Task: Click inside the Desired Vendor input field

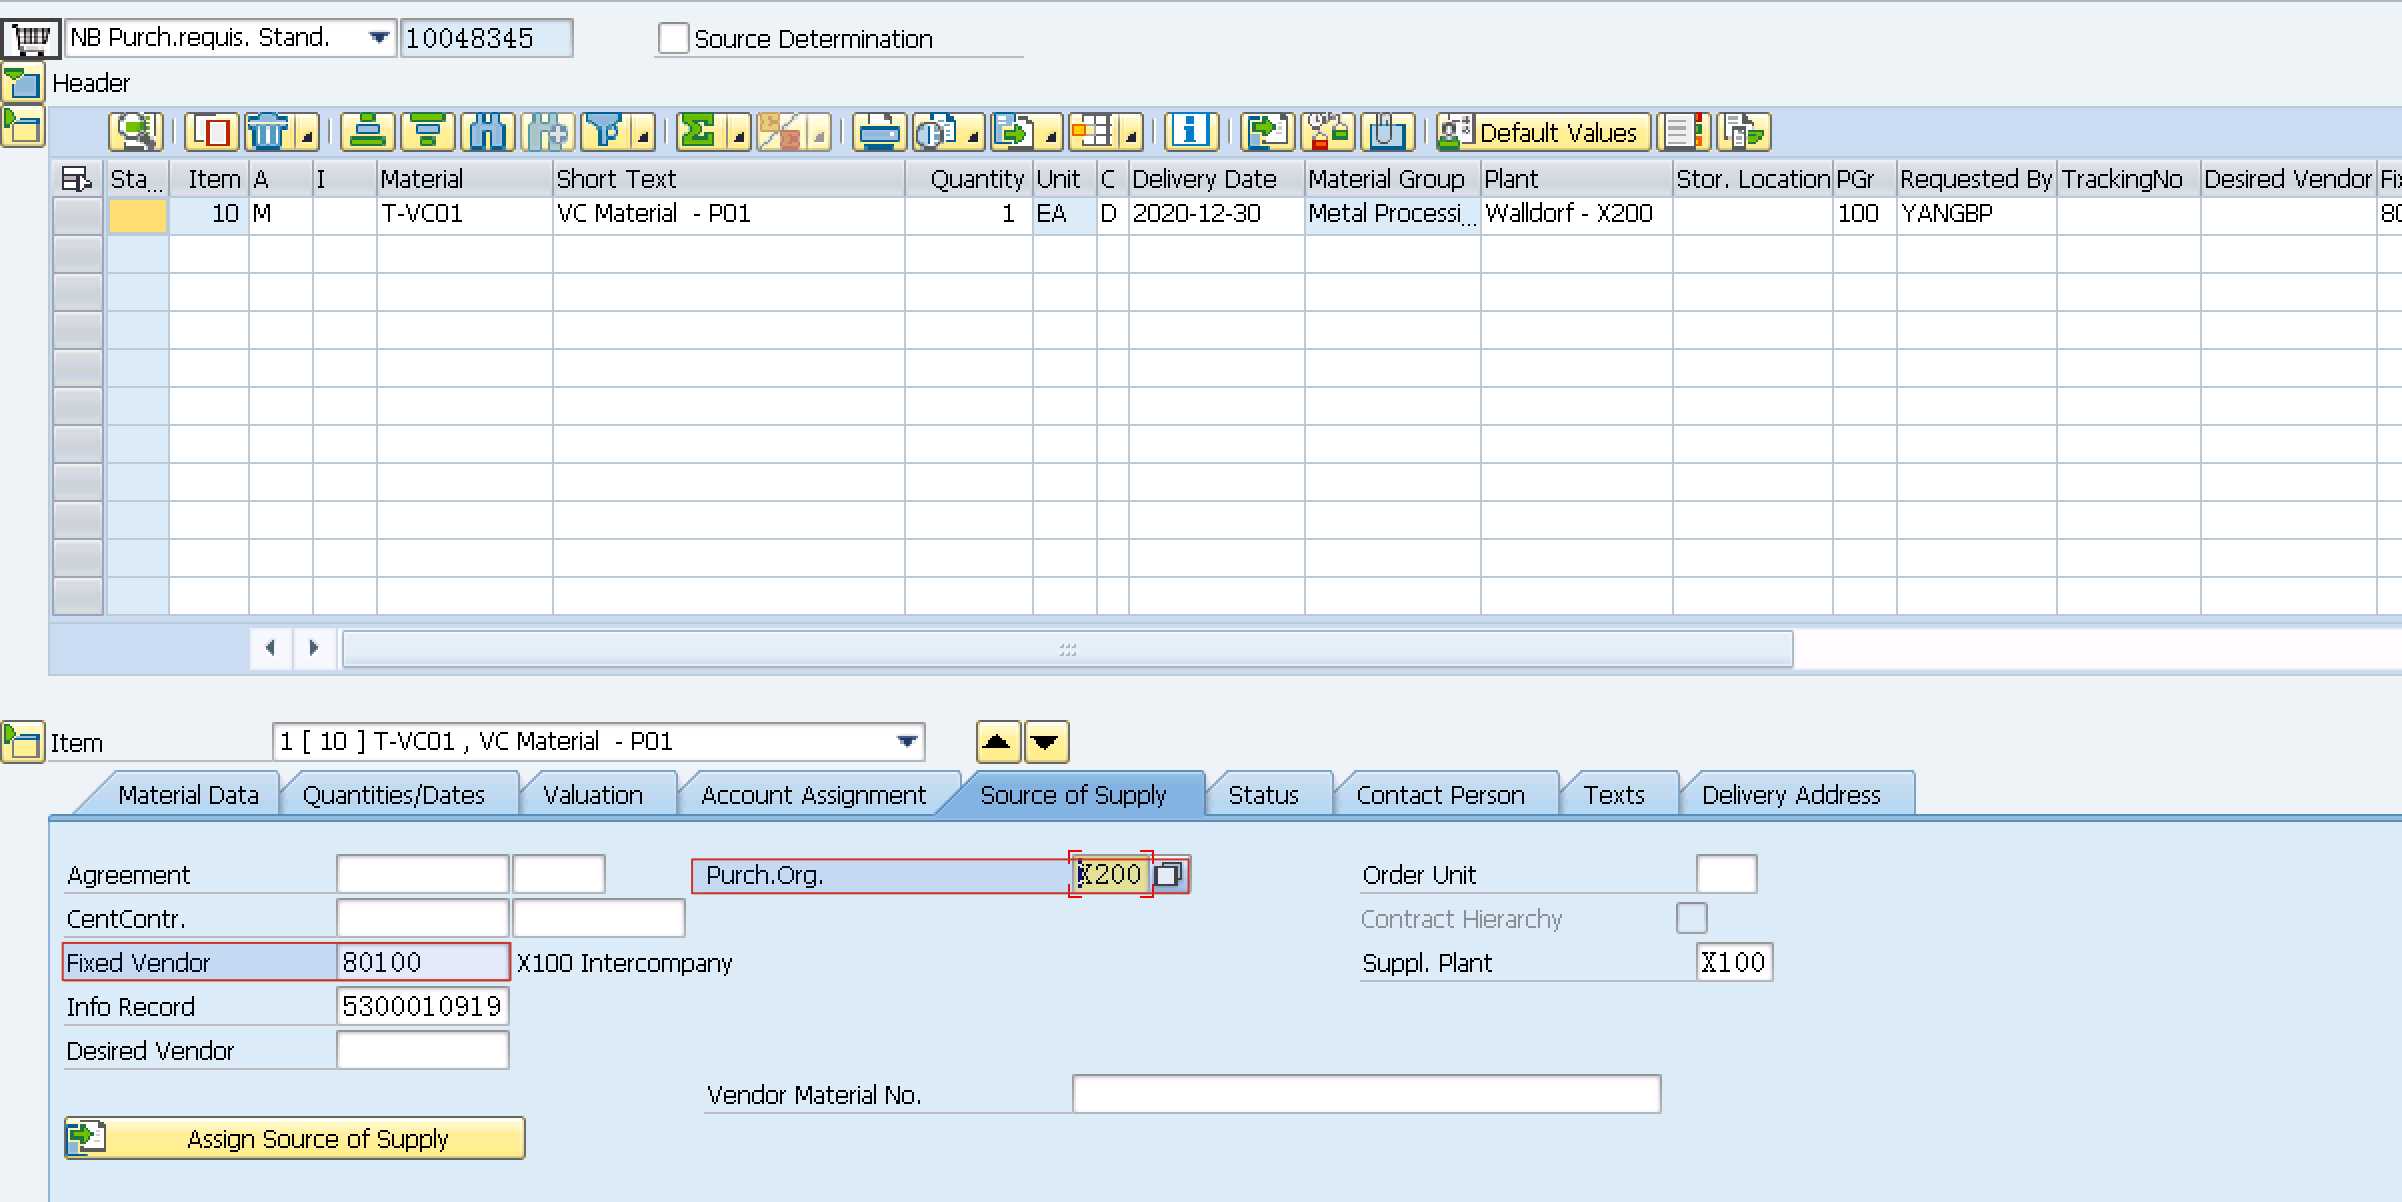Action: pos(422,1049)
